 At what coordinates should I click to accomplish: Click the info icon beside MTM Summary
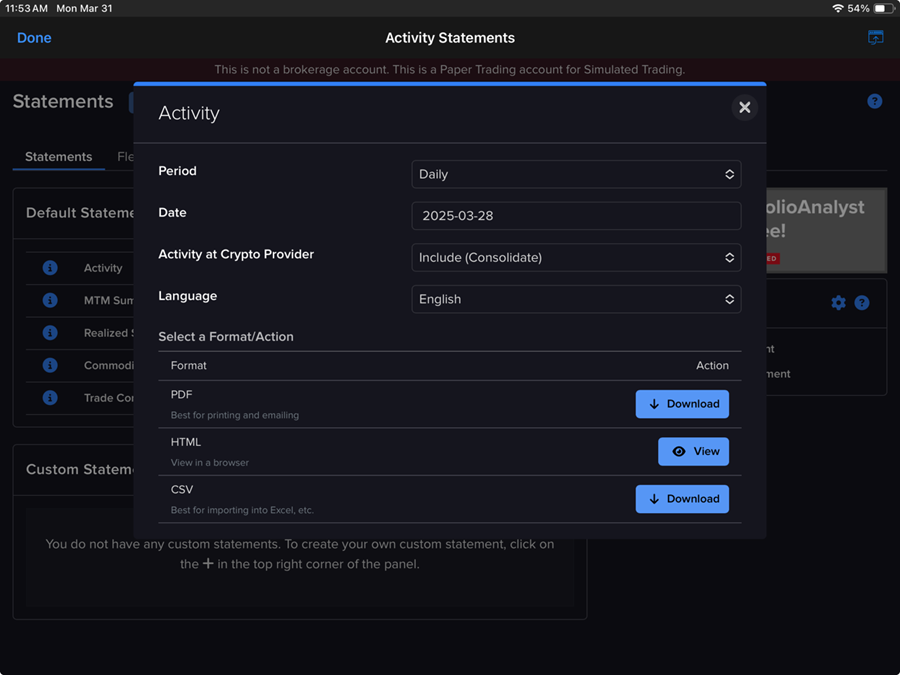(49, 299)
